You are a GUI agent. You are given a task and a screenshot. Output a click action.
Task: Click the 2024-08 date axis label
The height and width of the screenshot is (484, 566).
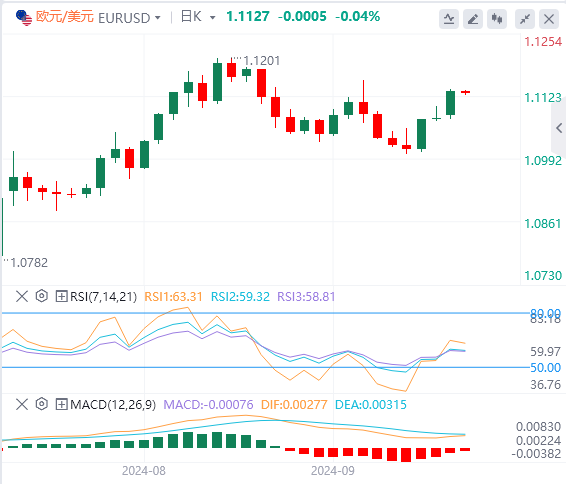(144, 471)
